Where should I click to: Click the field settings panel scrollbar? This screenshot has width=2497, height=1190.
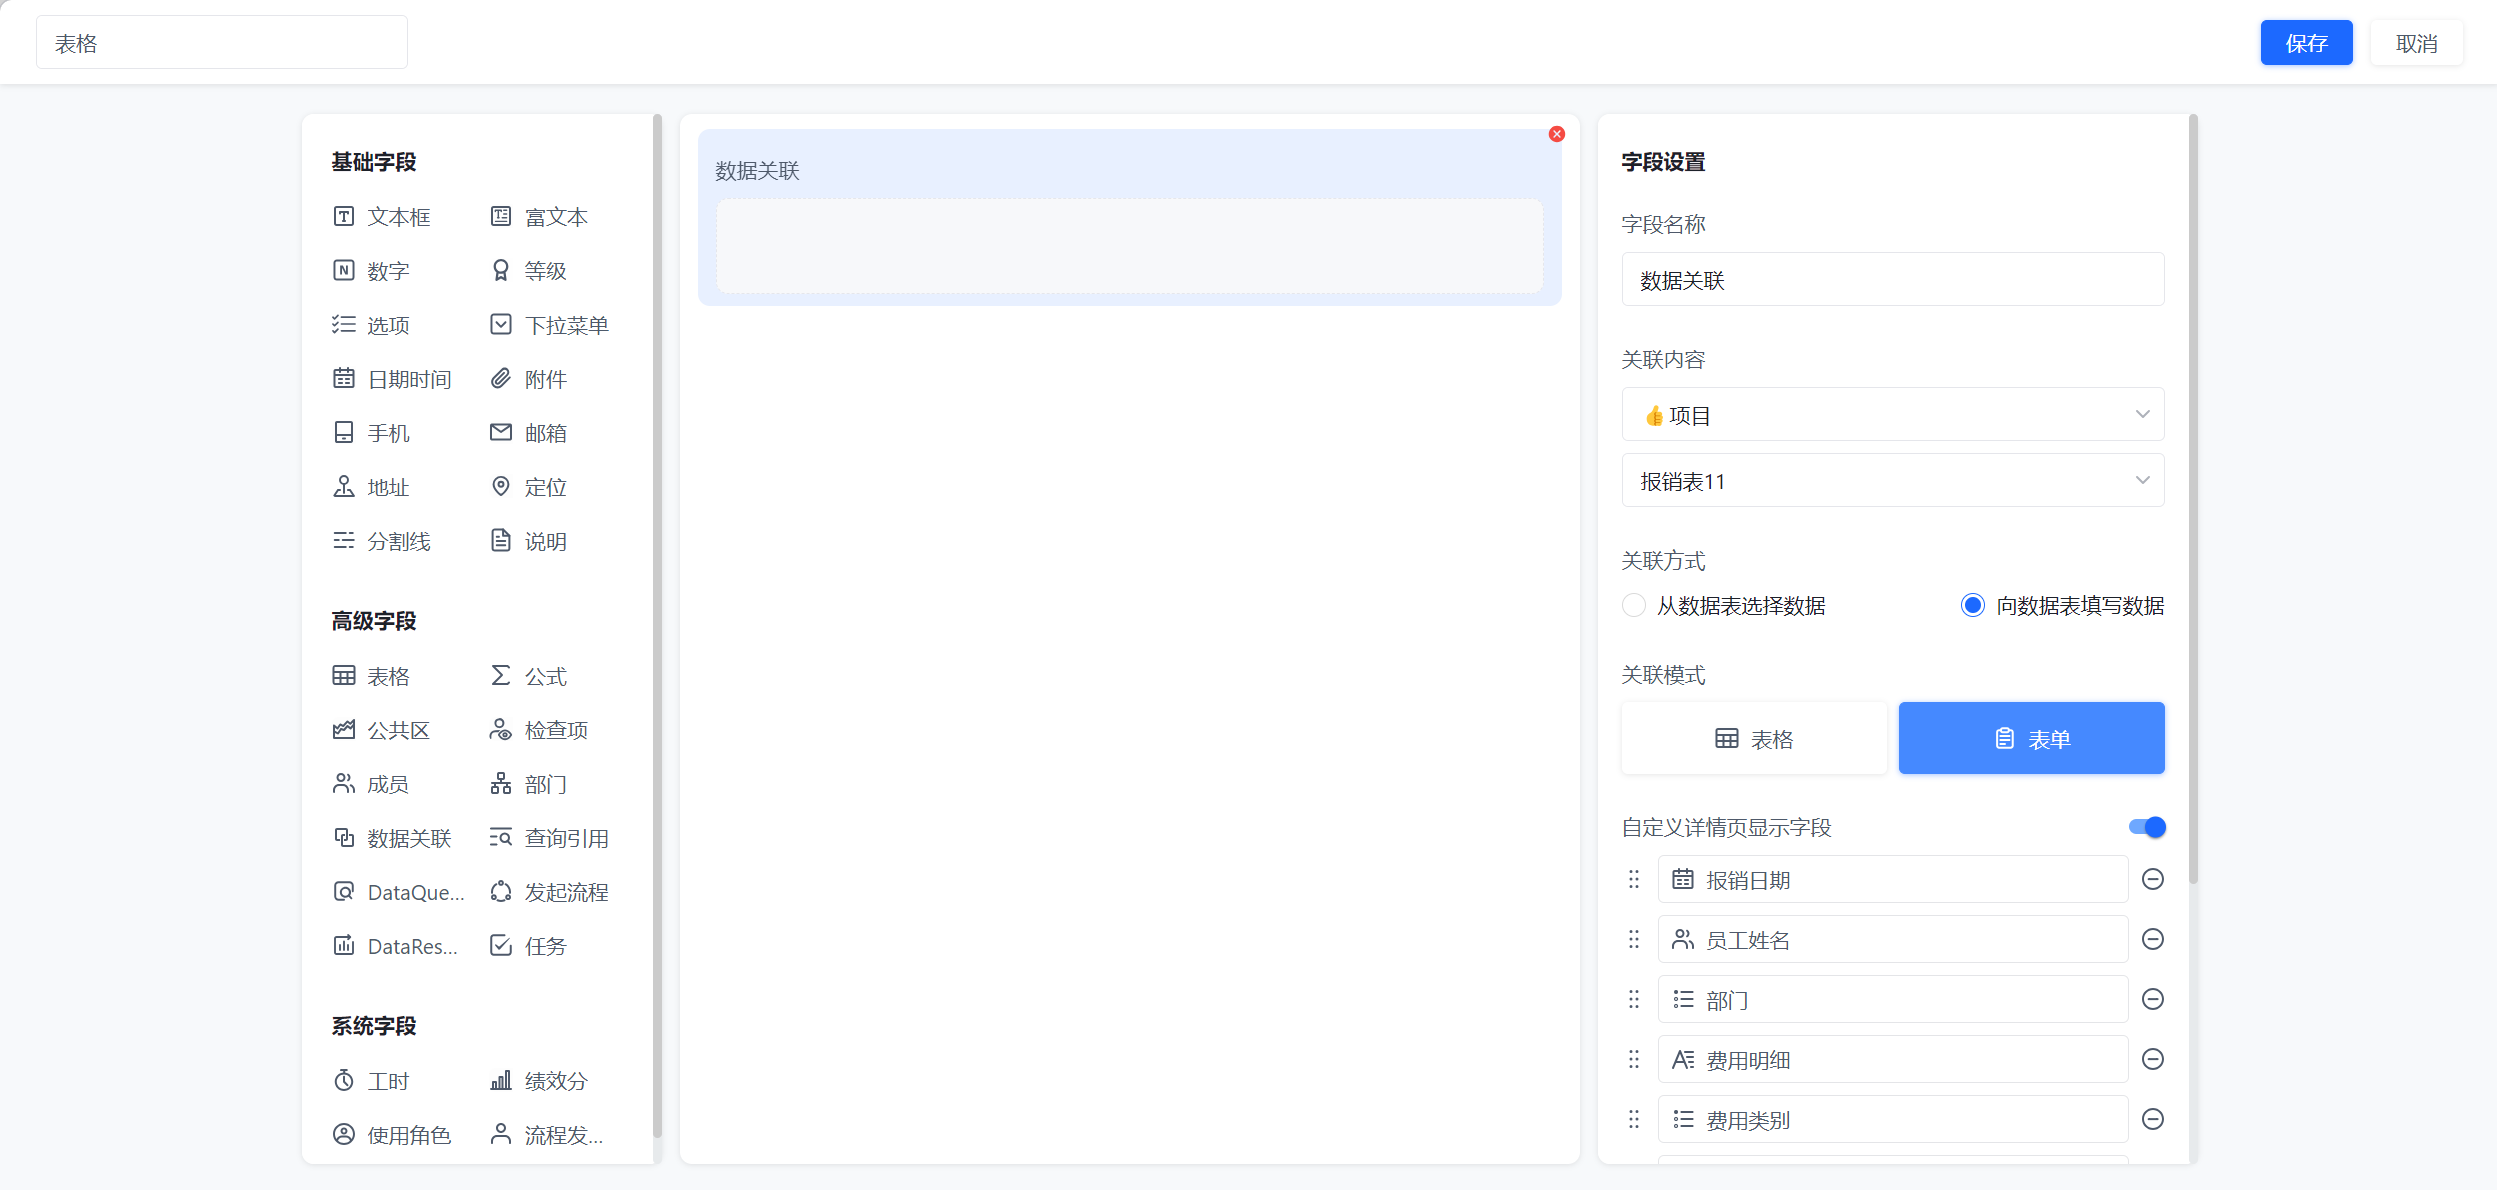click(2193, 500)
